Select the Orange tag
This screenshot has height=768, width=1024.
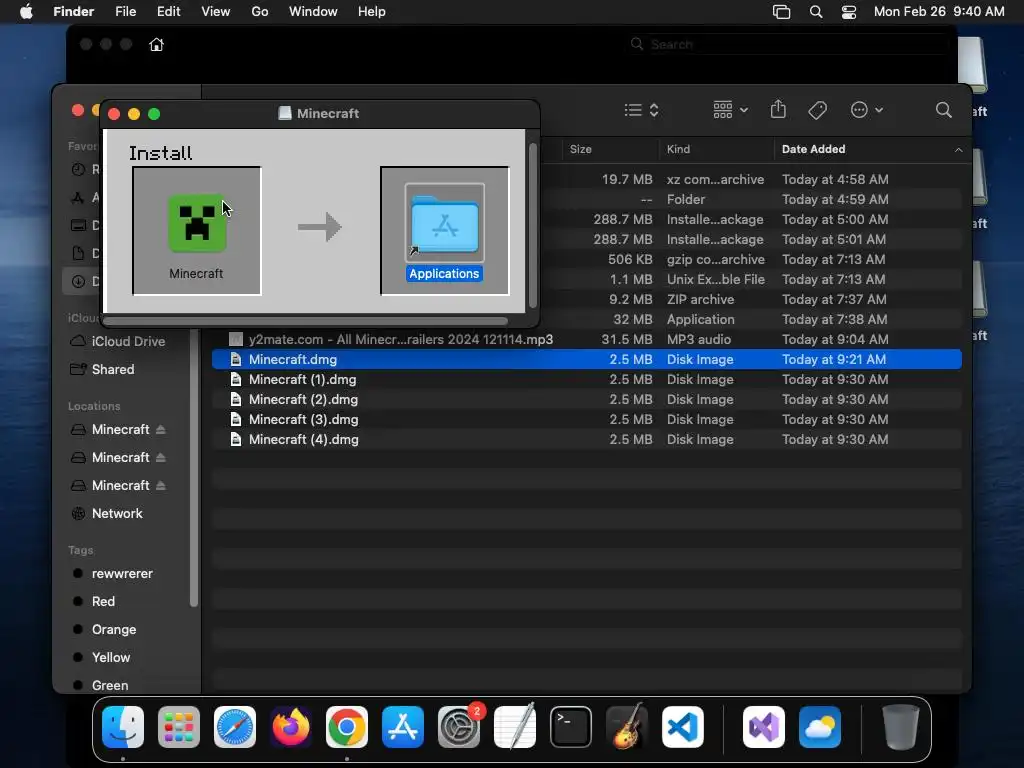(x=114, y=630)
